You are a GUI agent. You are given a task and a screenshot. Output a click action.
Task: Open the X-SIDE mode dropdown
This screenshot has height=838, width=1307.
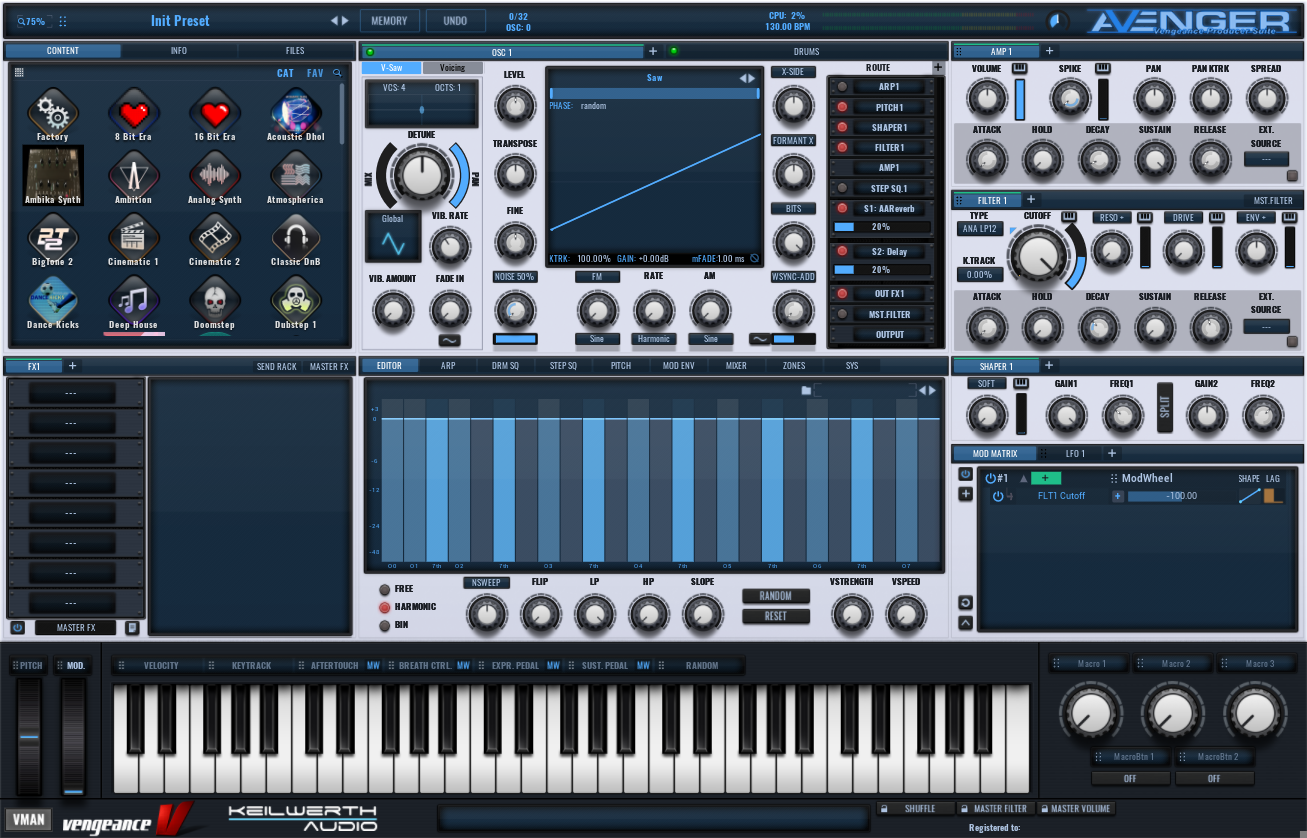coord(793,72)
